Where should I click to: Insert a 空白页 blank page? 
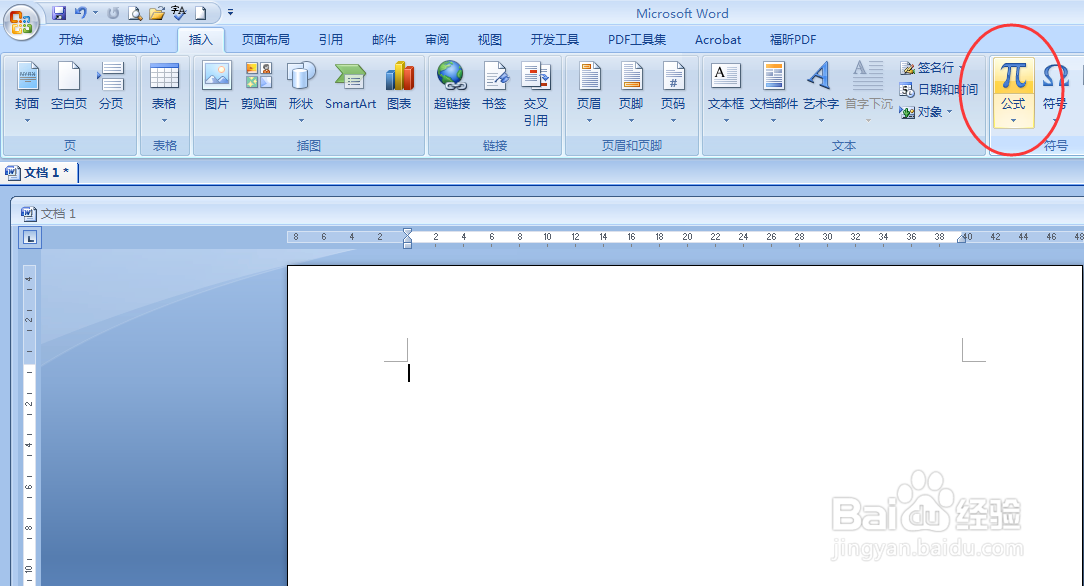68,86
